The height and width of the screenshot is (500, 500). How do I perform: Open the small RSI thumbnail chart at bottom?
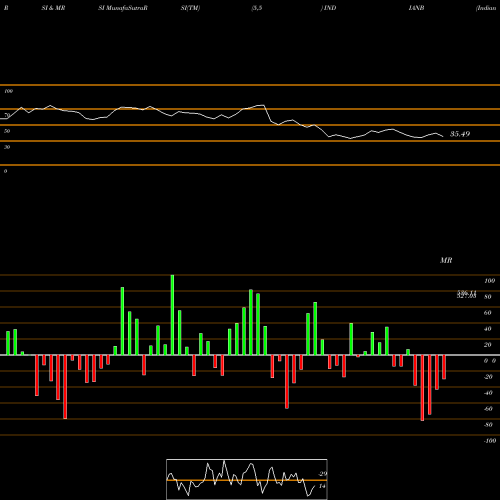tap(247, 479)
